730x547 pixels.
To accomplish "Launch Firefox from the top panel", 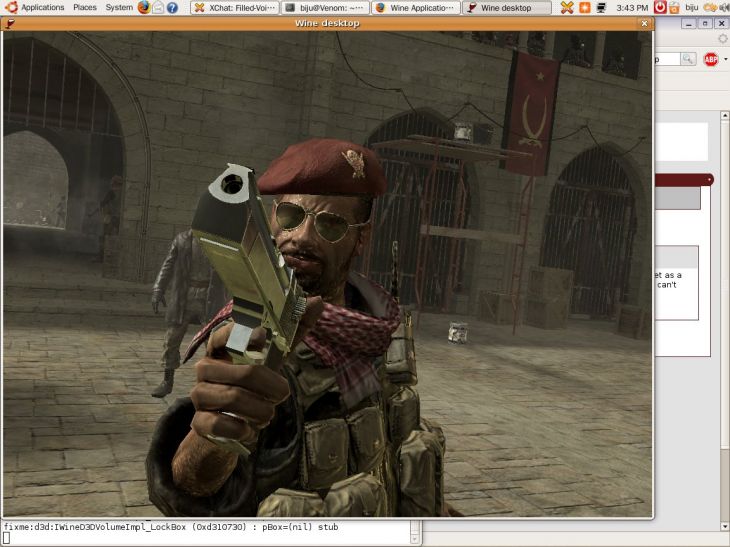I will tap(144, 7).
